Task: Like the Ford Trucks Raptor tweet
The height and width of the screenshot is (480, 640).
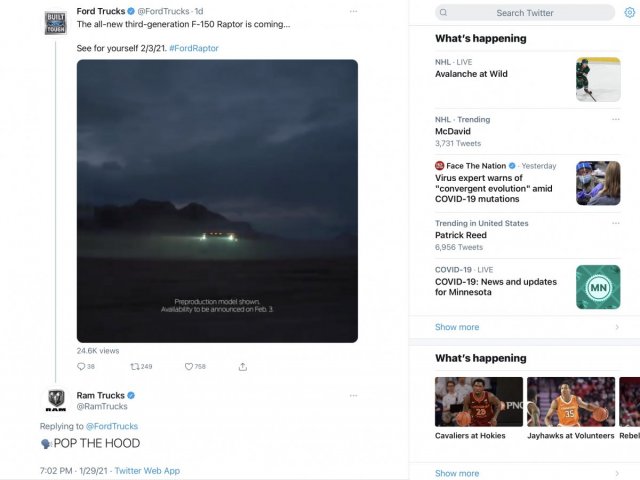Action: coord(189,367)
